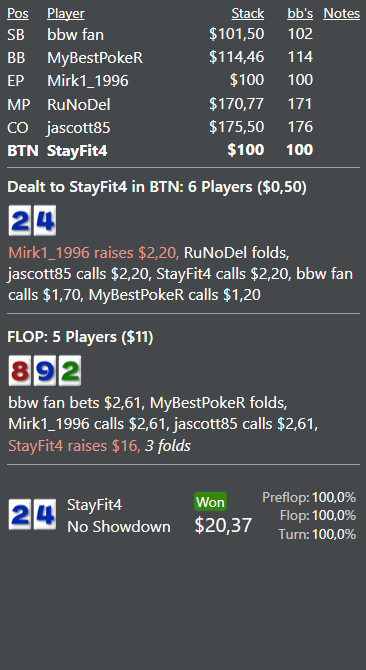The image size is (366, 670).
Task: Select the bold StayFit4 BTN row
Action: point(183,150)
